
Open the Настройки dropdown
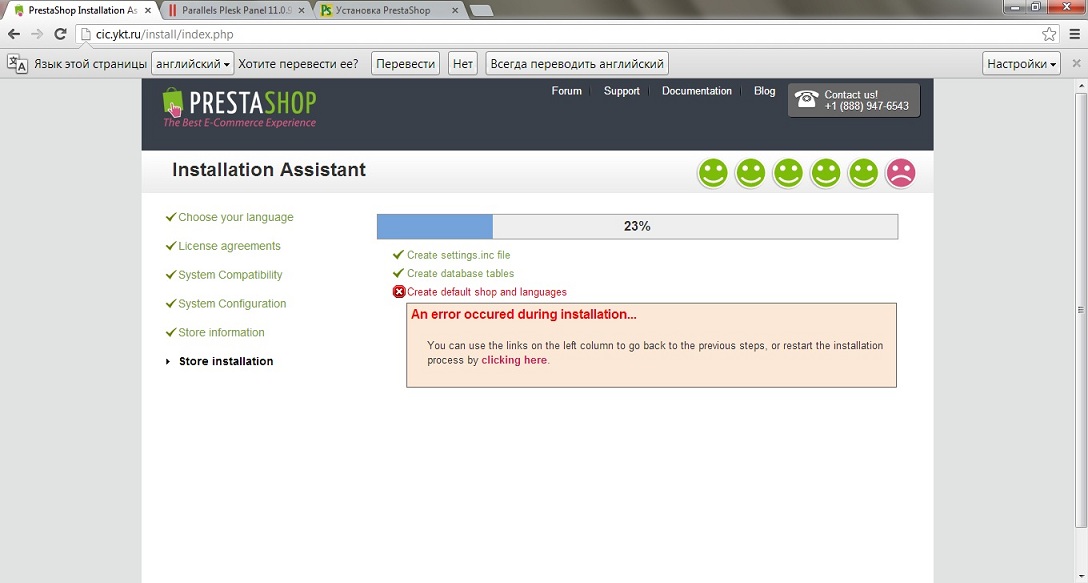[1021, 64]
